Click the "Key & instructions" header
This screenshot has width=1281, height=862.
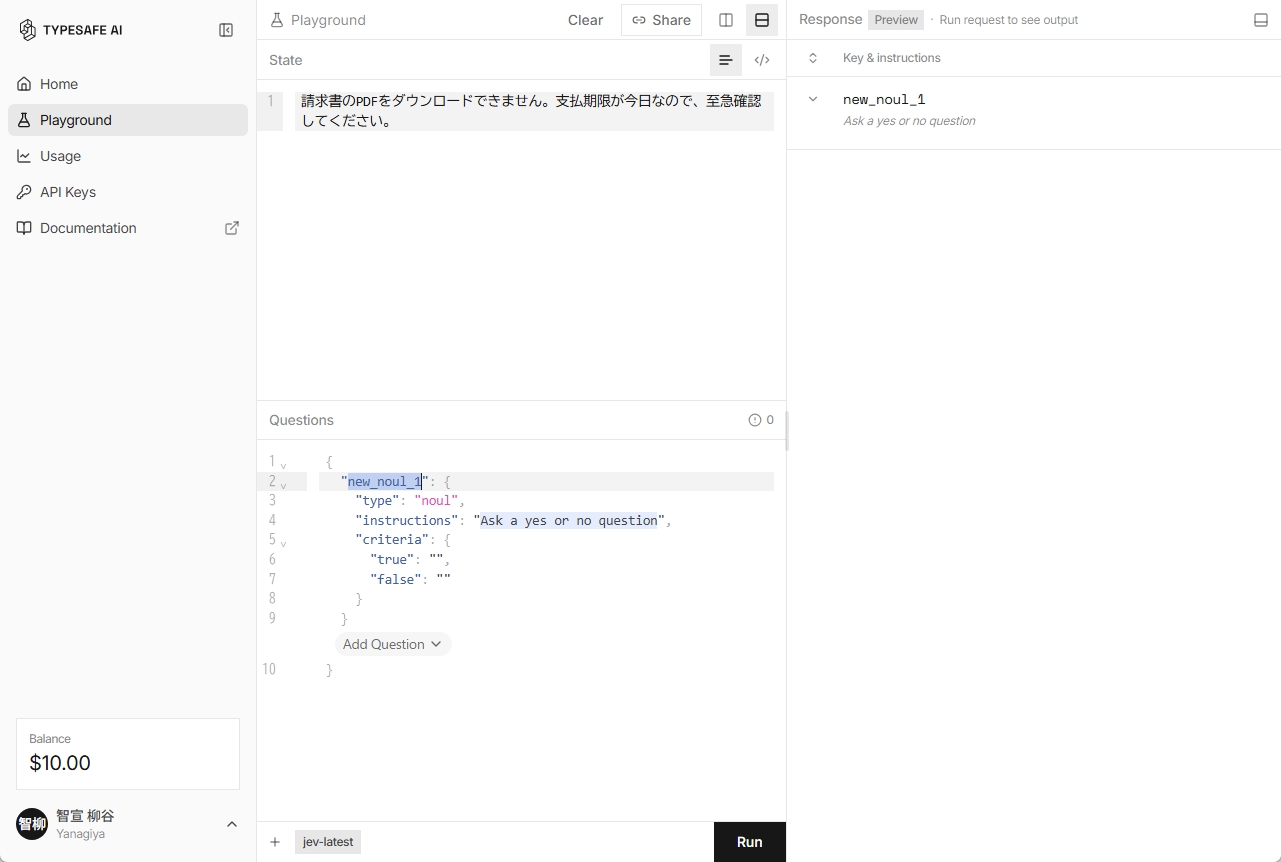(x=892, y=58)
